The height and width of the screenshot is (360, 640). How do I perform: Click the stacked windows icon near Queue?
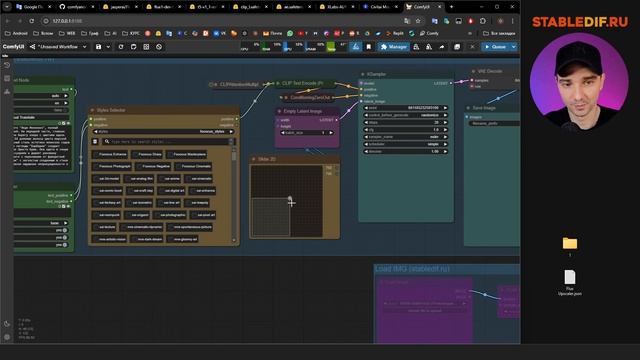(457, 47)
